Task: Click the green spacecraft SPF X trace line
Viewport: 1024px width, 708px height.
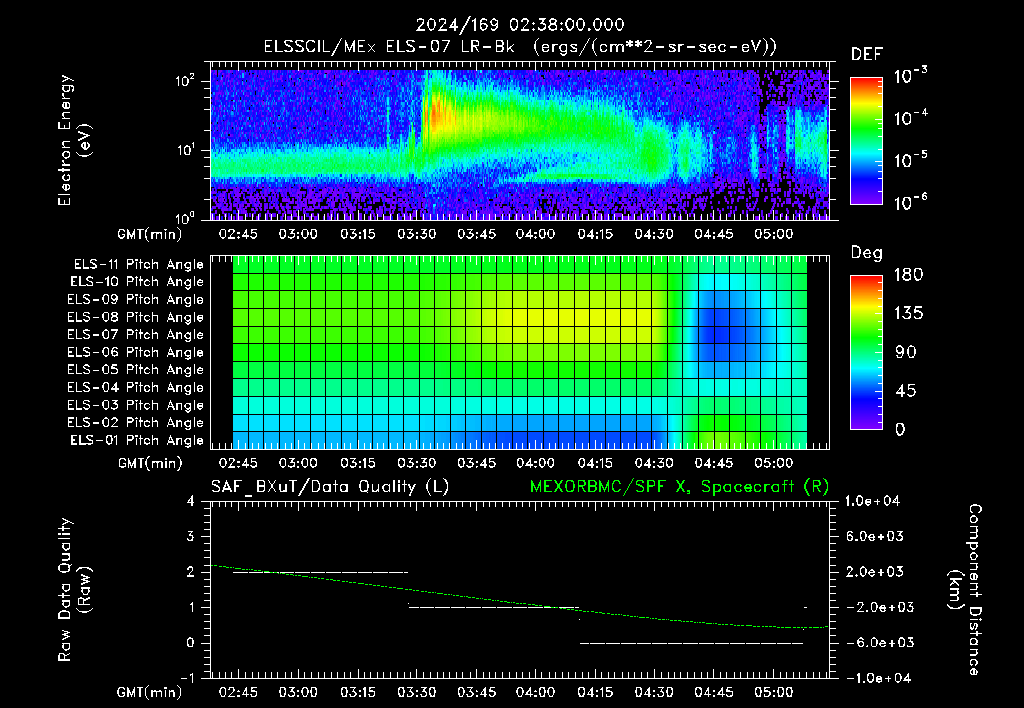Action: click(519, 601)
